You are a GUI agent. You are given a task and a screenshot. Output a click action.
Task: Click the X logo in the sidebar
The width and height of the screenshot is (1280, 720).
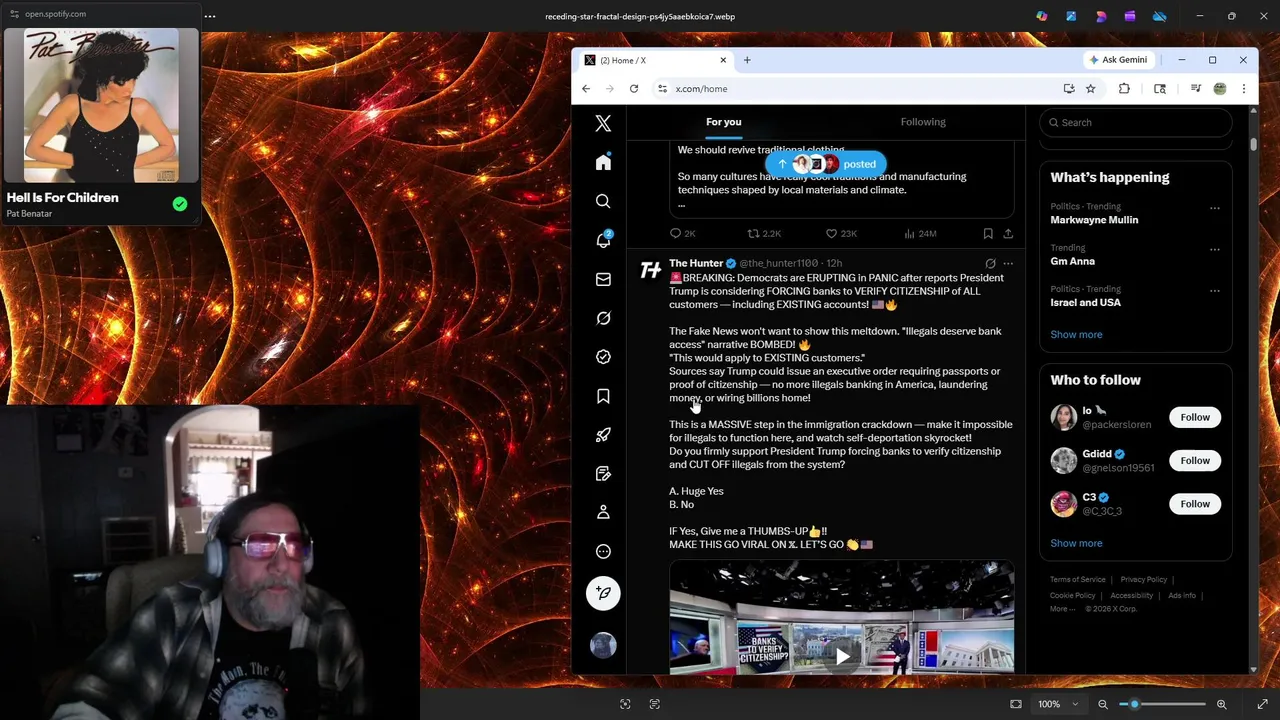pos(603,123)
